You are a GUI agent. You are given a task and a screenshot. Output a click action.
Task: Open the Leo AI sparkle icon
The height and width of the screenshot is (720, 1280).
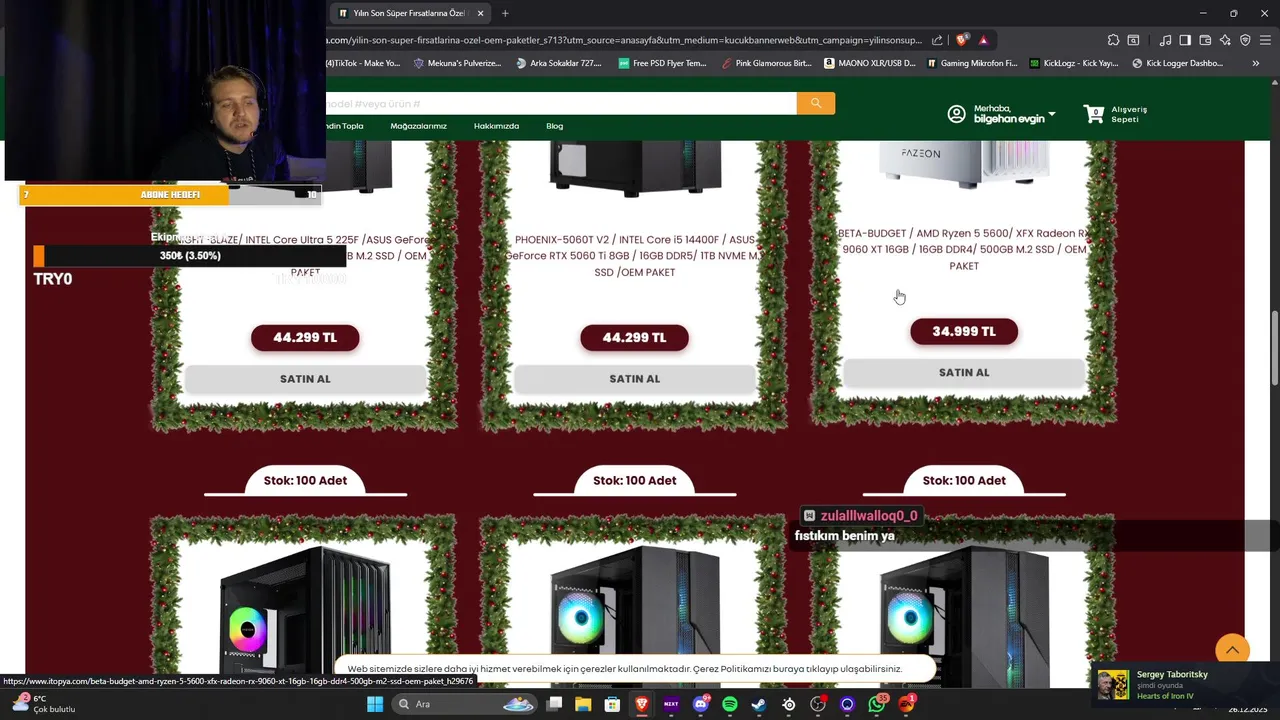click(1225, 40)
